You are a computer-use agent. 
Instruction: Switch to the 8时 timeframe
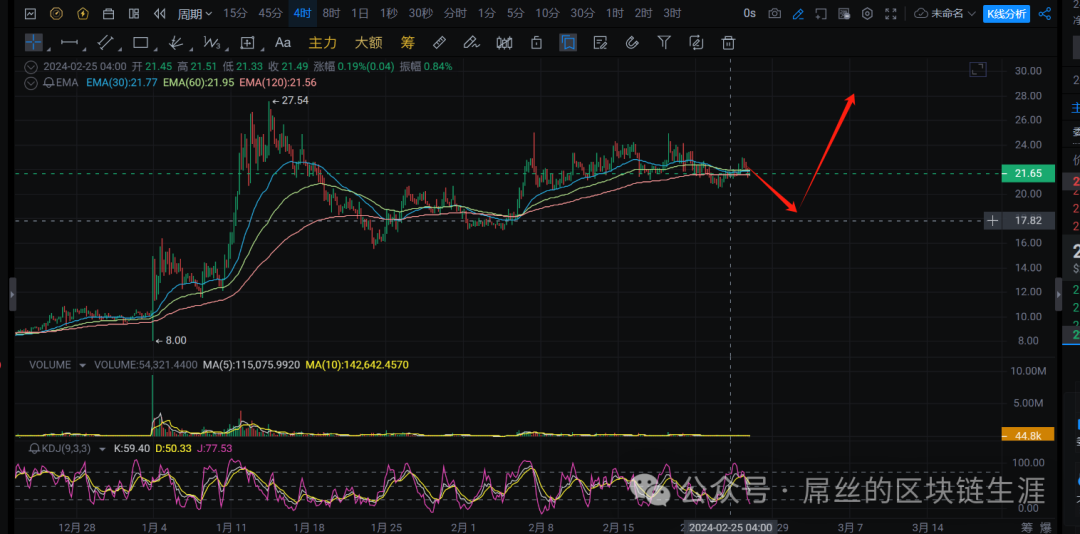331,13
